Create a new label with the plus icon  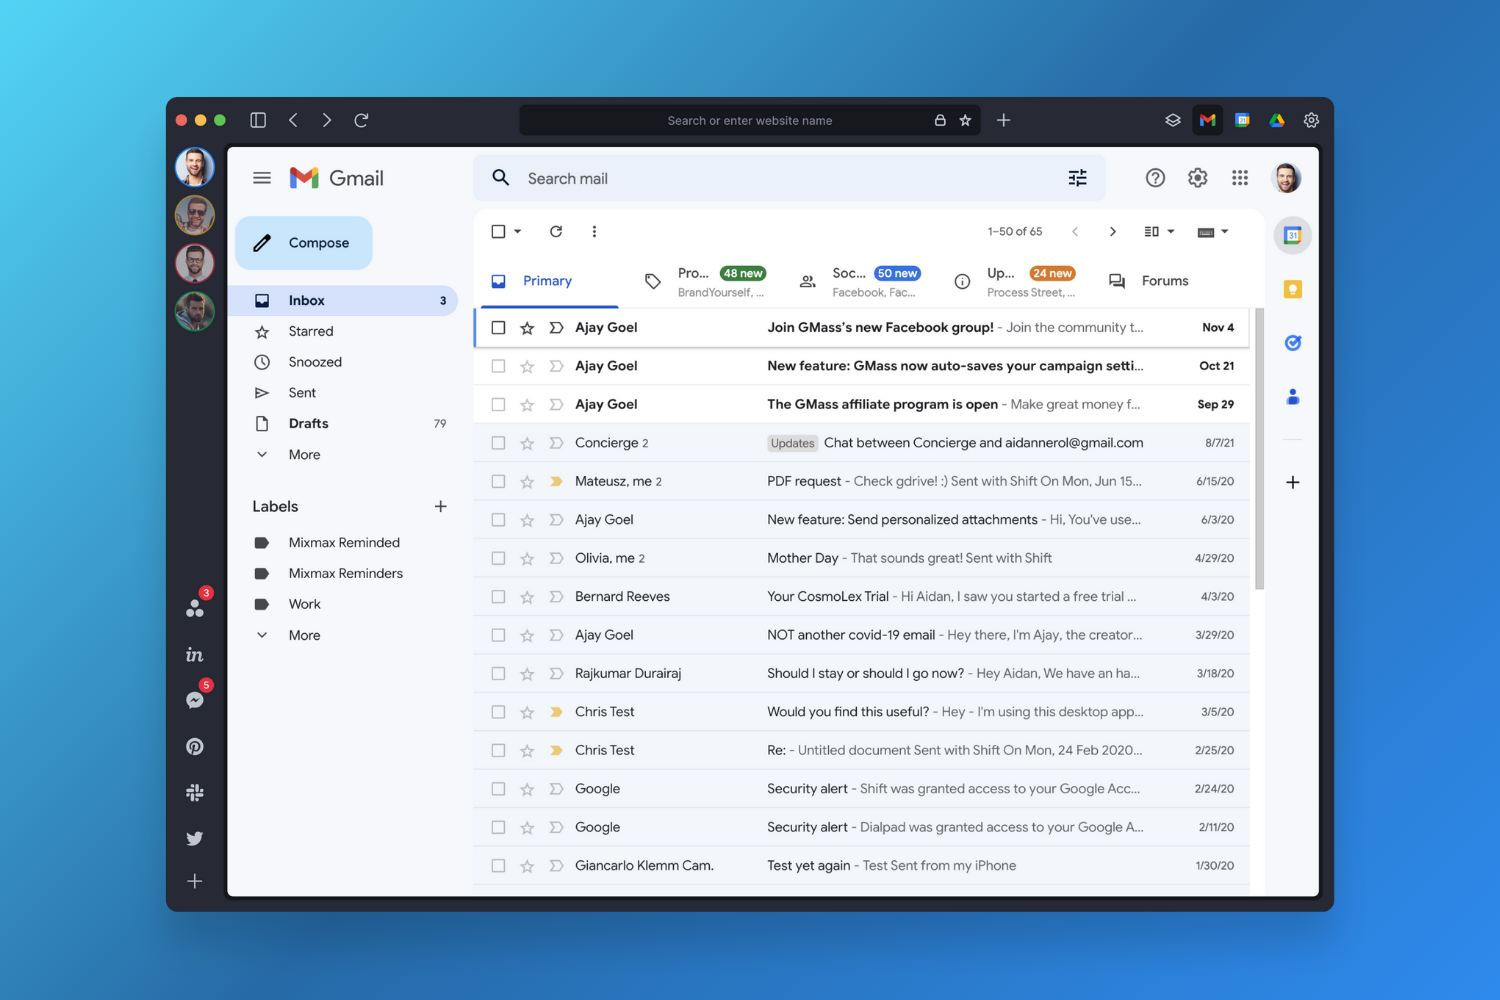(440, 506)
